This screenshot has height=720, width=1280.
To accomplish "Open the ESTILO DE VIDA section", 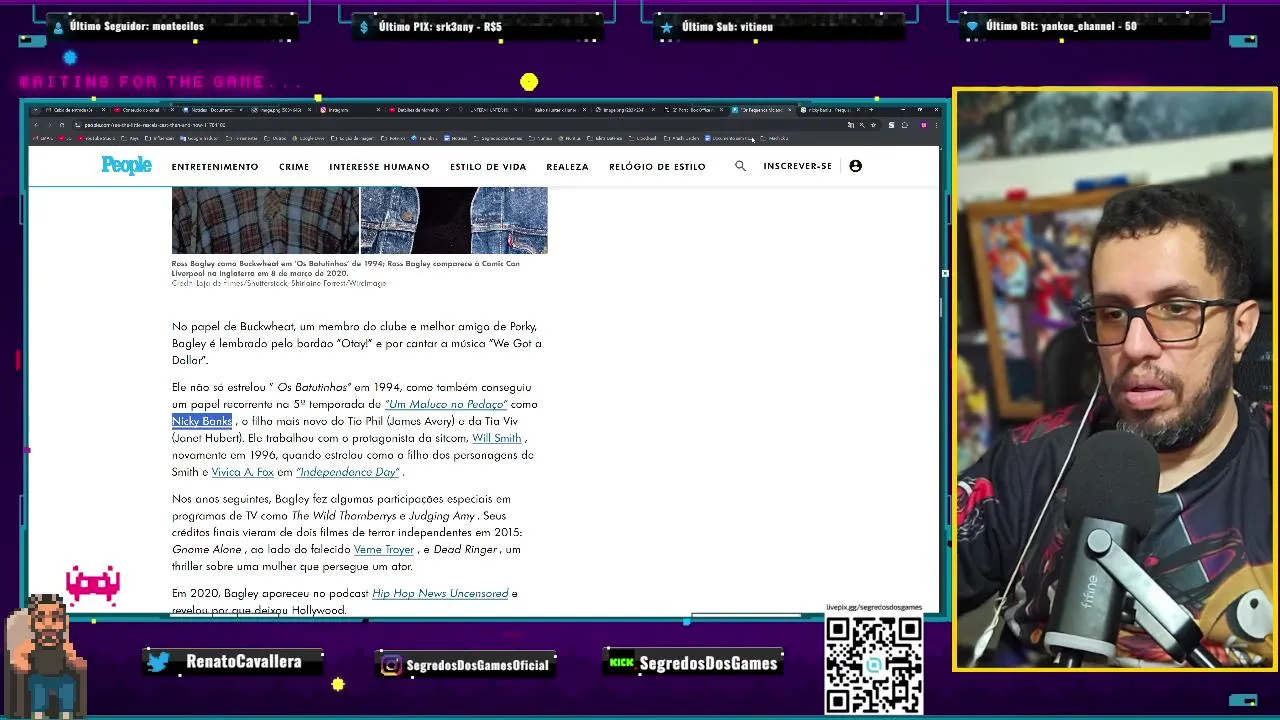I will pos(488,167).
